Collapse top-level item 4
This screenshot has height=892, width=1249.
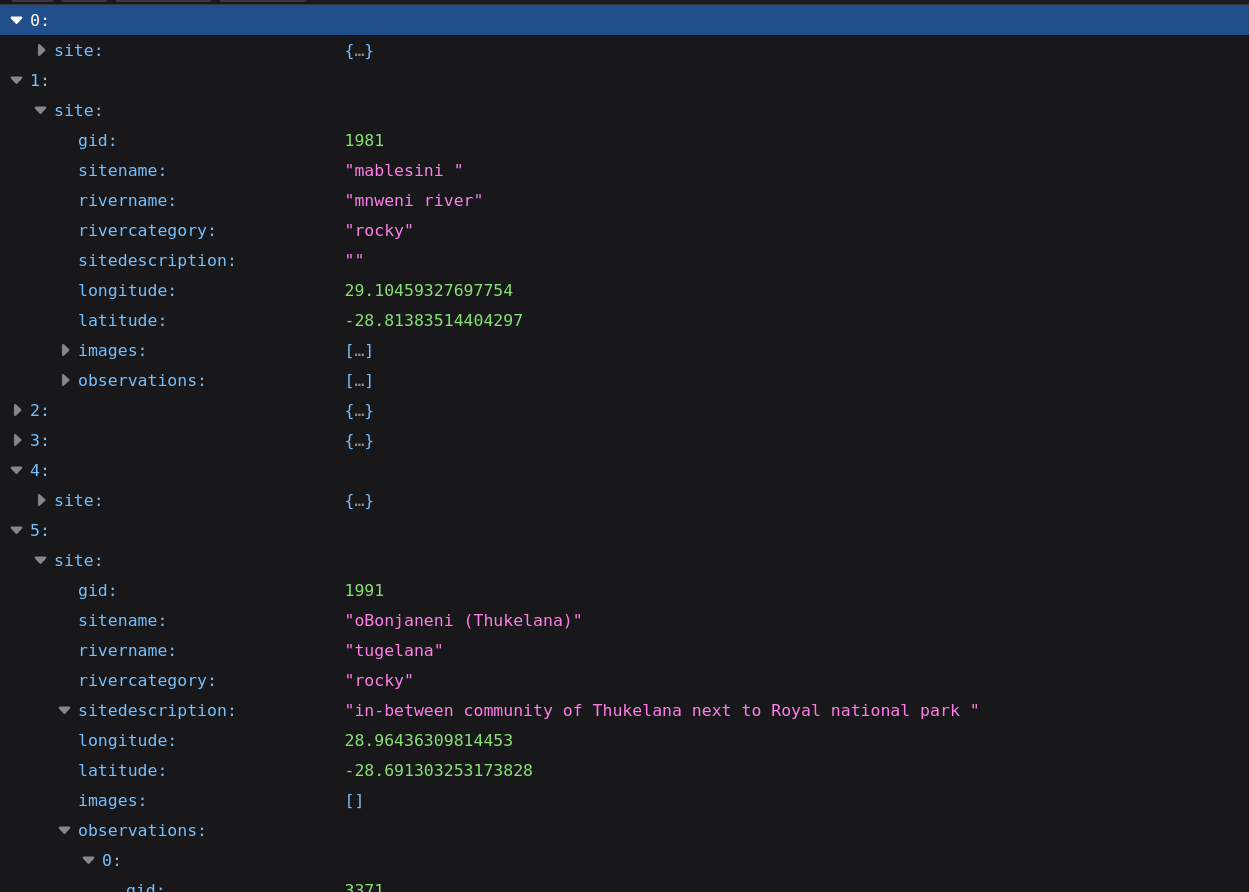(16, 470)
